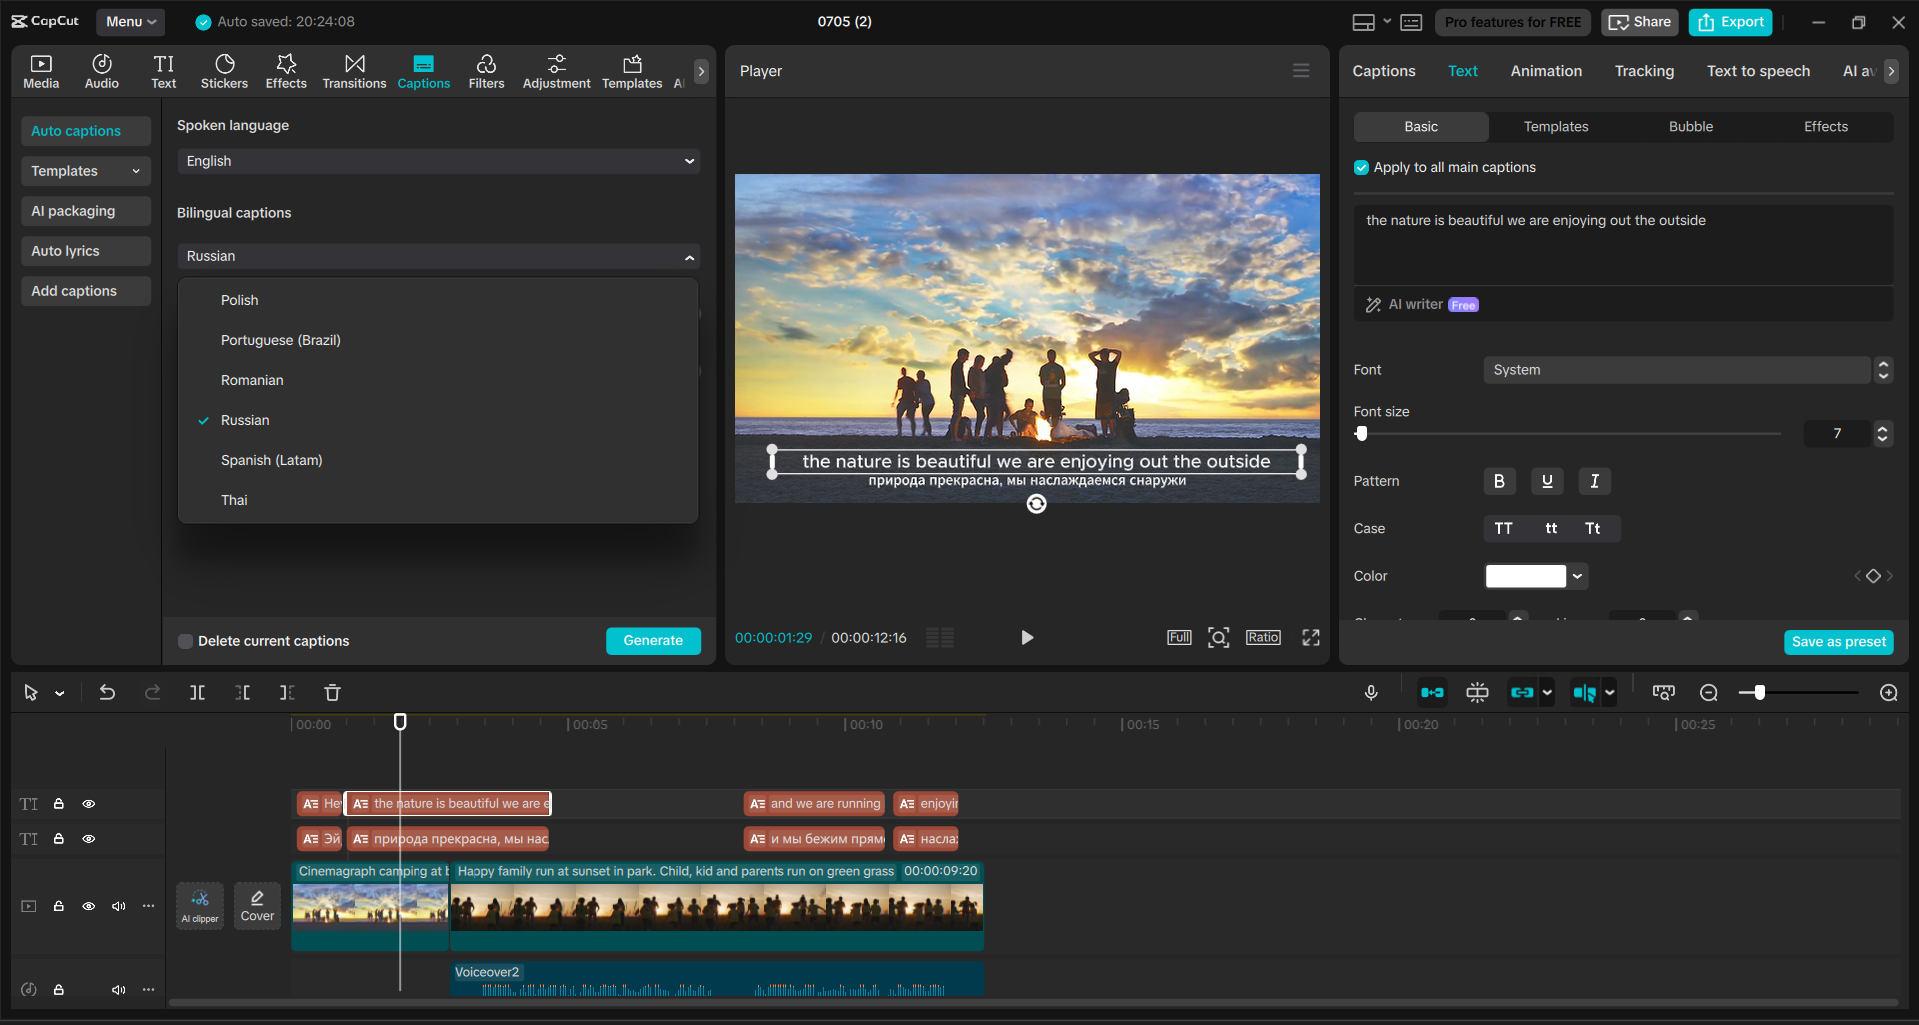This screenshot has height=1025, width=1919.
Task: Delete the selected clip
Action: point(331,692)
